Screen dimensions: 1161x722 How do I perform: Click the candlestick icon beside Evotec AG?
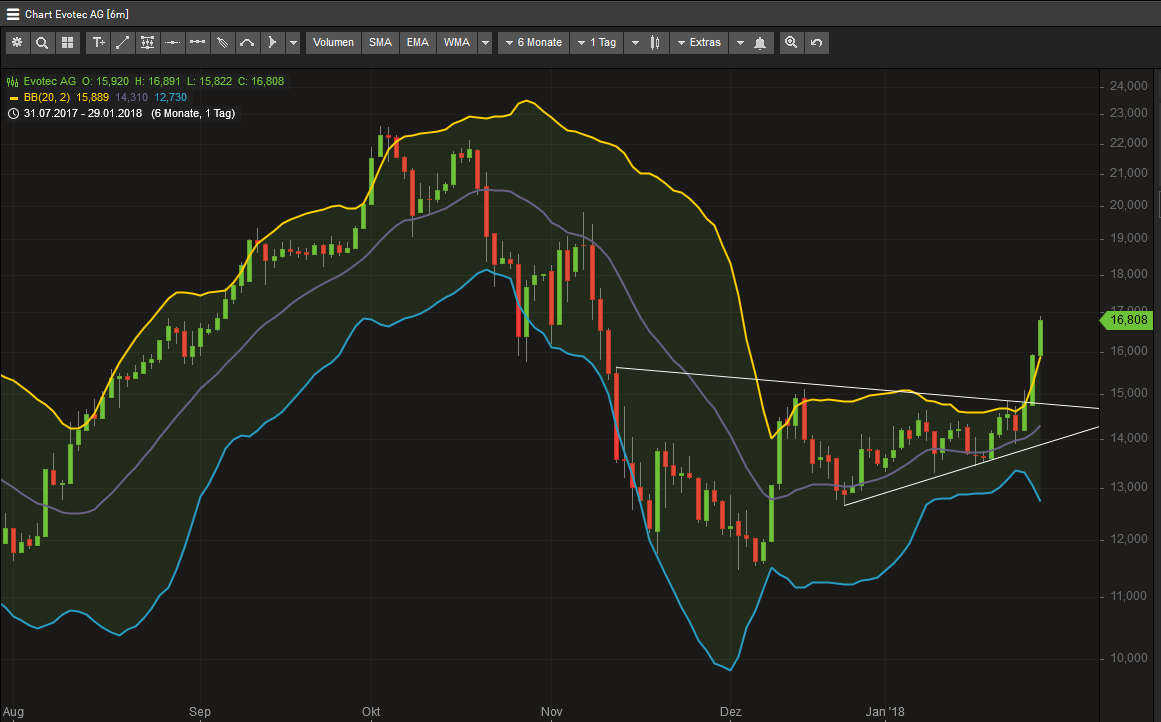click(x=13, y=81)
